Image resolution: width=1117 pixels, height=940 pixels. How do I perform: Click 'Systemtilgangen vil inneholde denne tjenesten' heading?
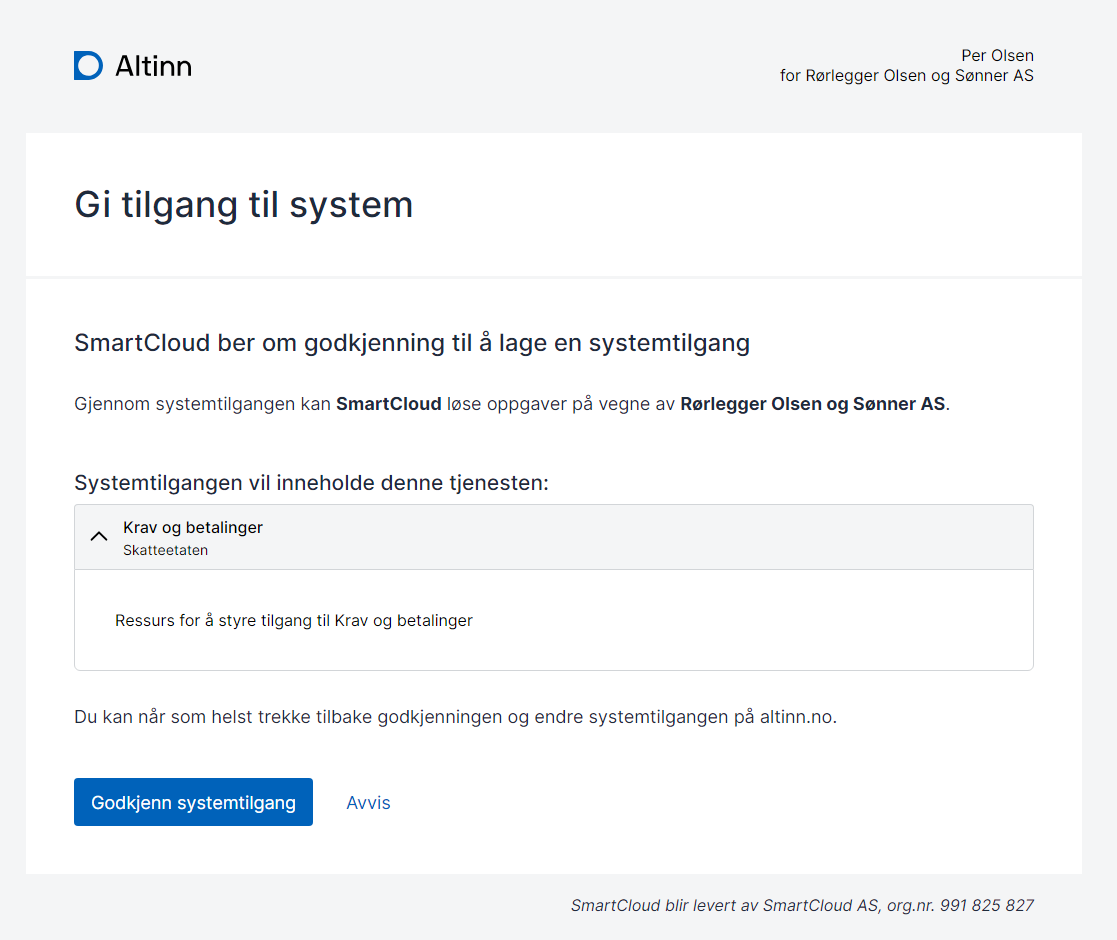(311, 483)
